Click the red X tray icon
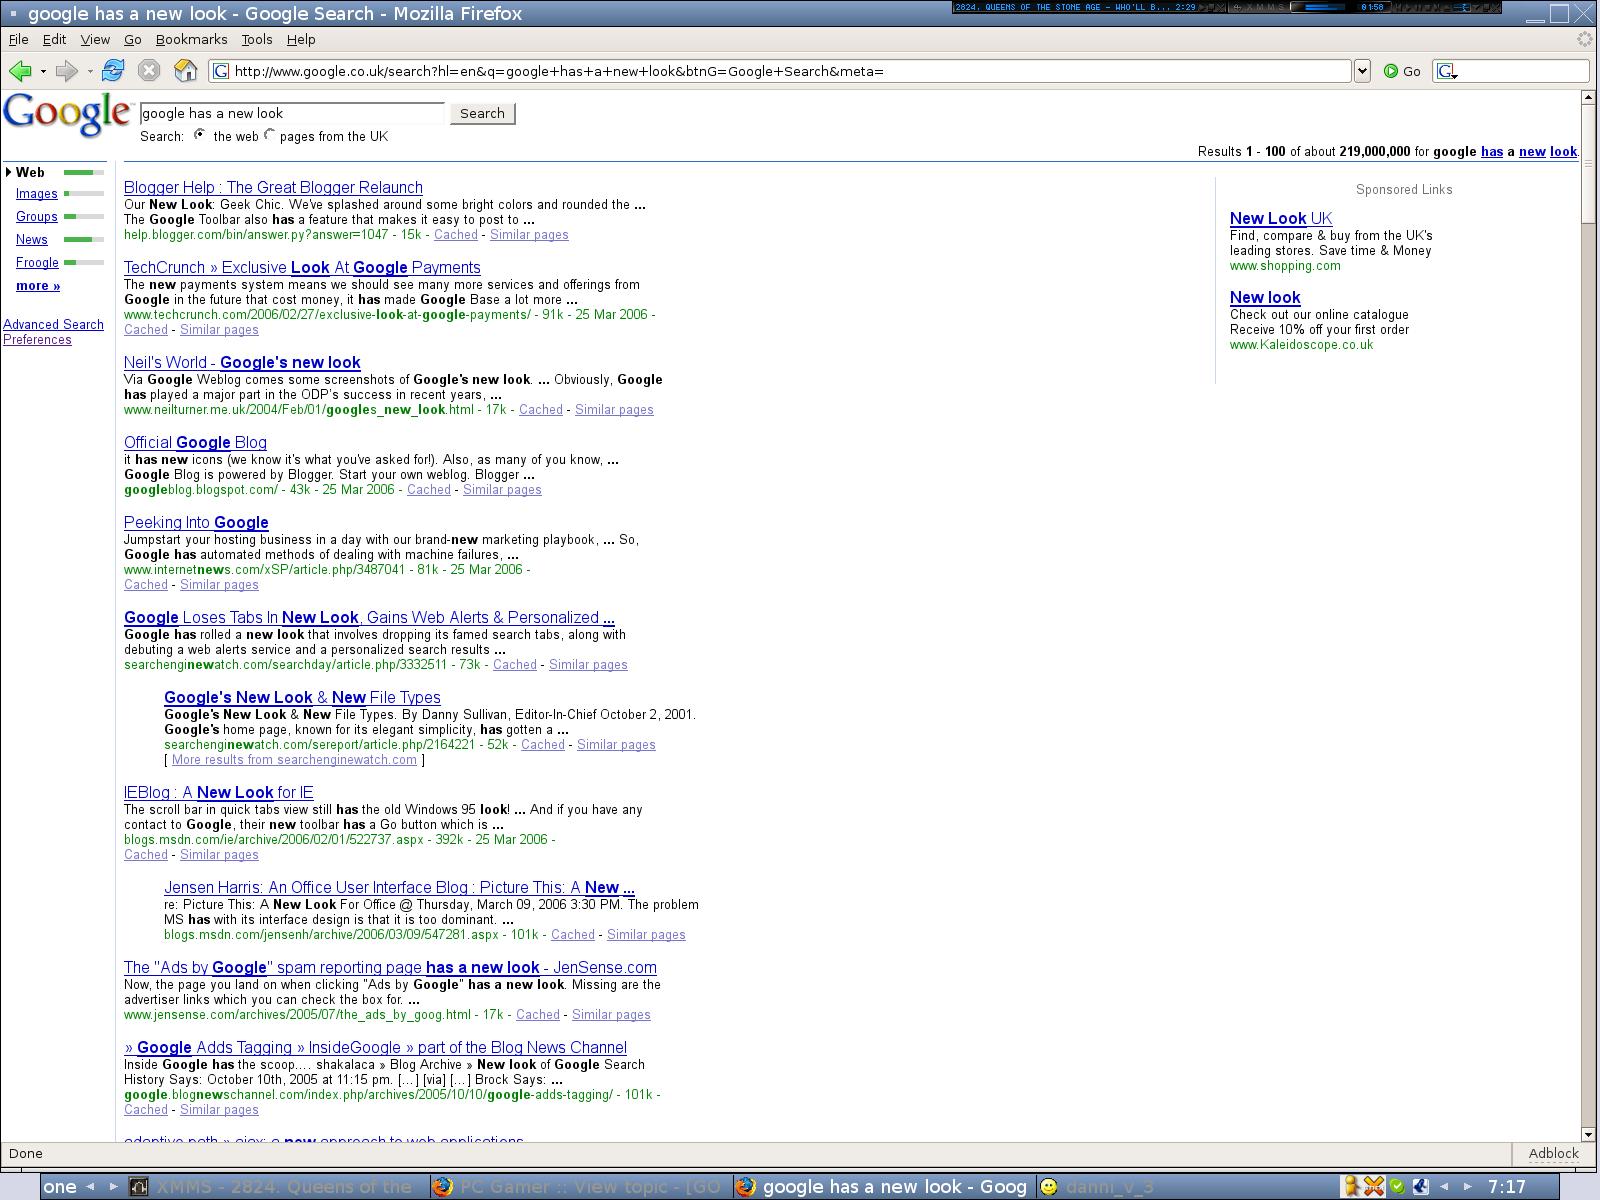Screen dimensions: 1600x1200 [x=1374, y=1187]
